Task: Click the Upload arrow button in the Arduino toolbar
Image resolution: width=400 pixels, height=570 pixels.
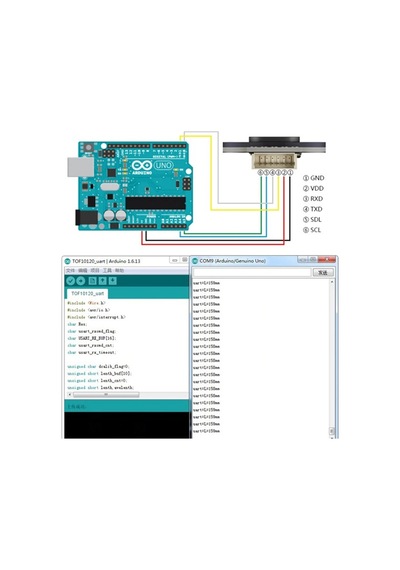Action: tap(81, 281)
